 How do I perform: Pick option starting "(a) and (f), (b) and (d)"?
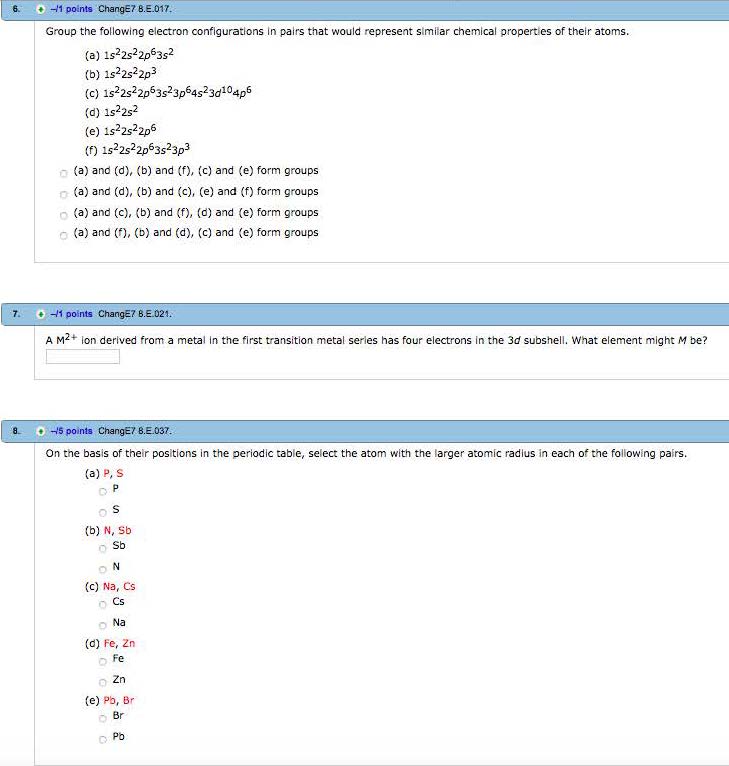coord(63,233)
